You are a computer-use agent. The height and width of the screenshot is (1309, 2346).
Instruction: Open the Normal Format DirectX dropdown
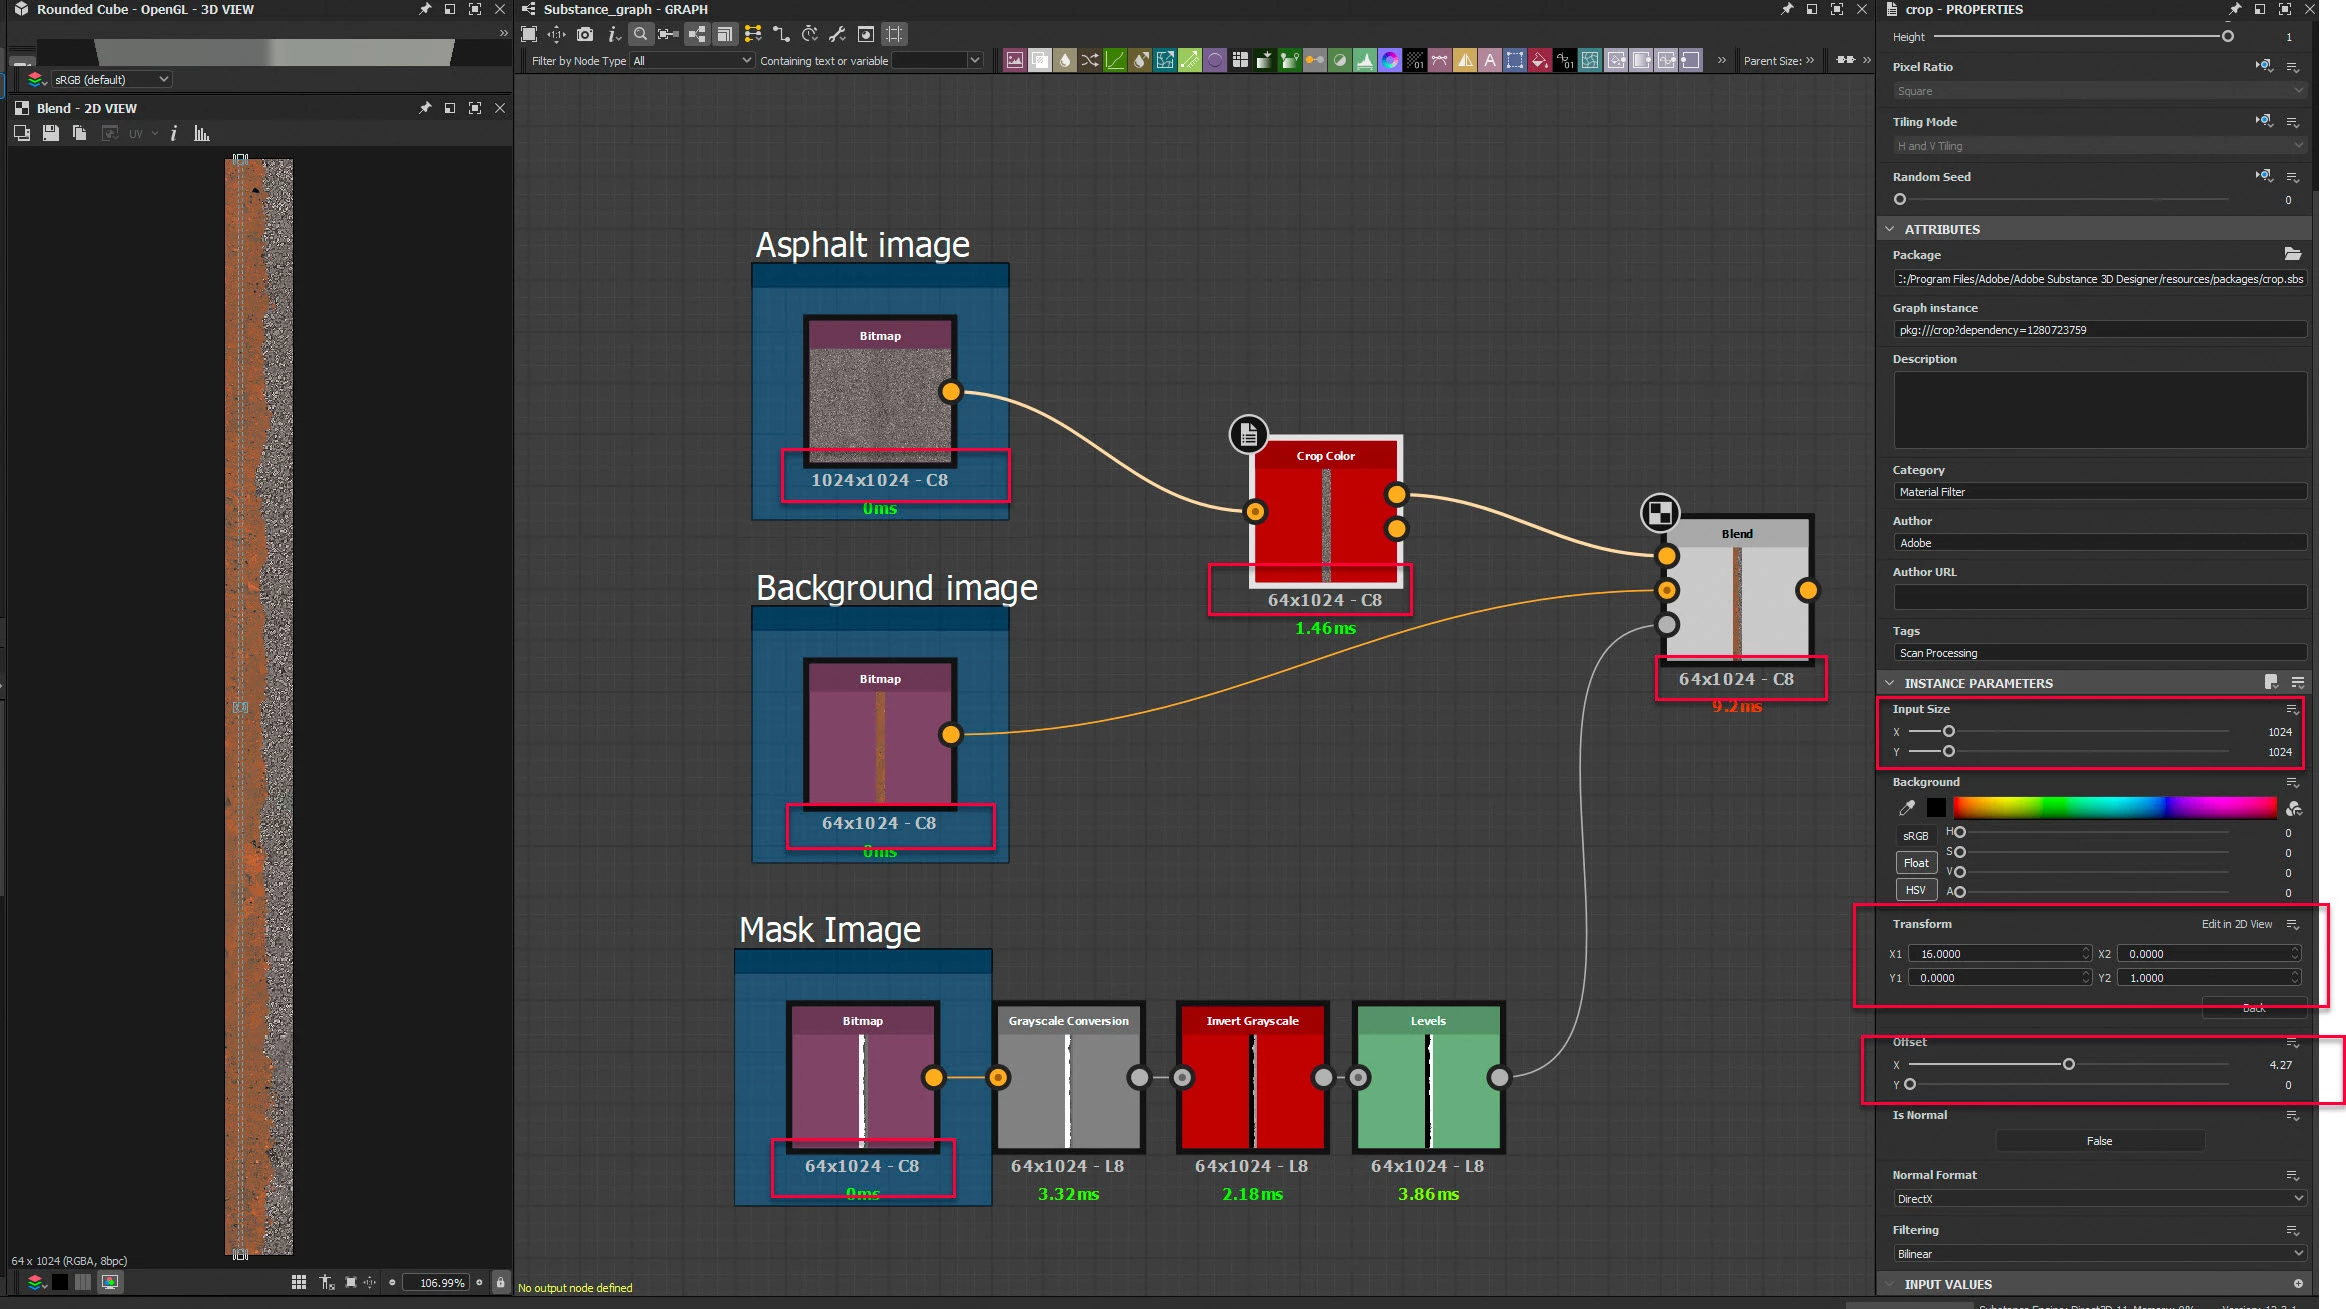click(2098, 1198)
